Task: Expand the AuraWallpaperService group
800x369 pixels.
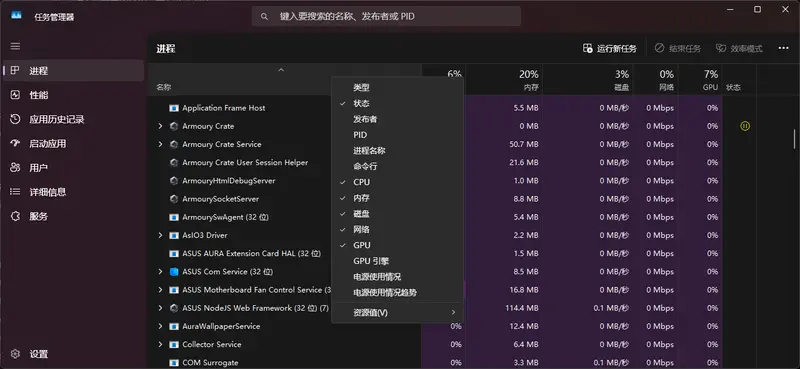Action: pos(160,326)
